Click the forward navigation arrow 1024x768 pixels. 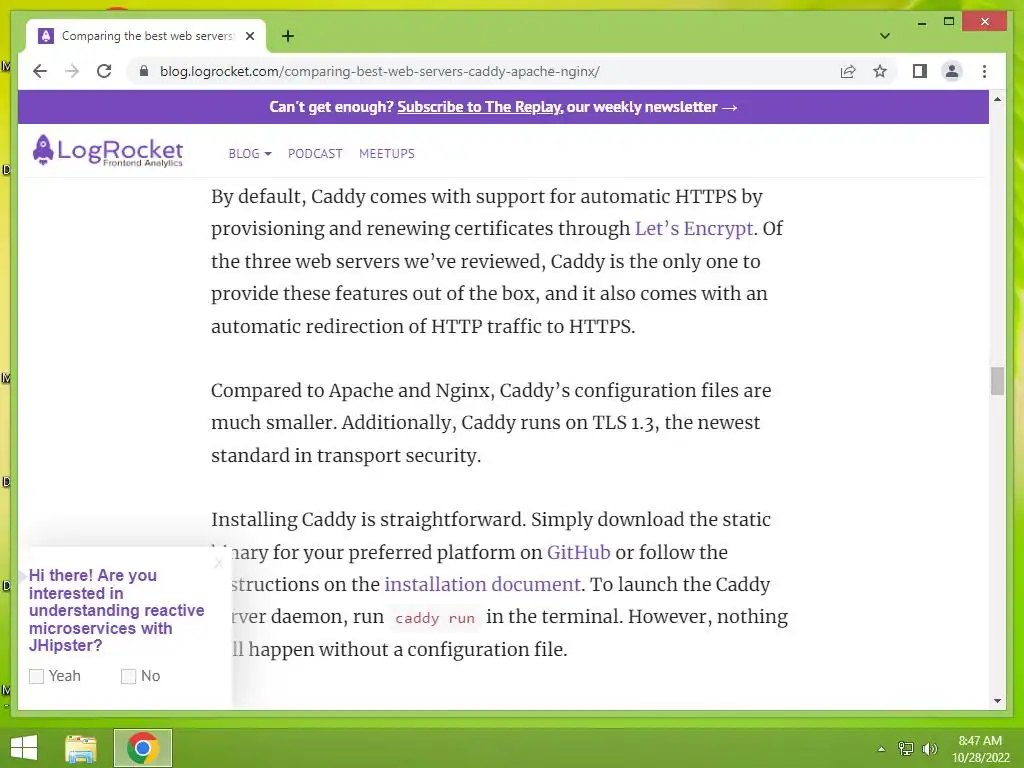click(72, 71)
